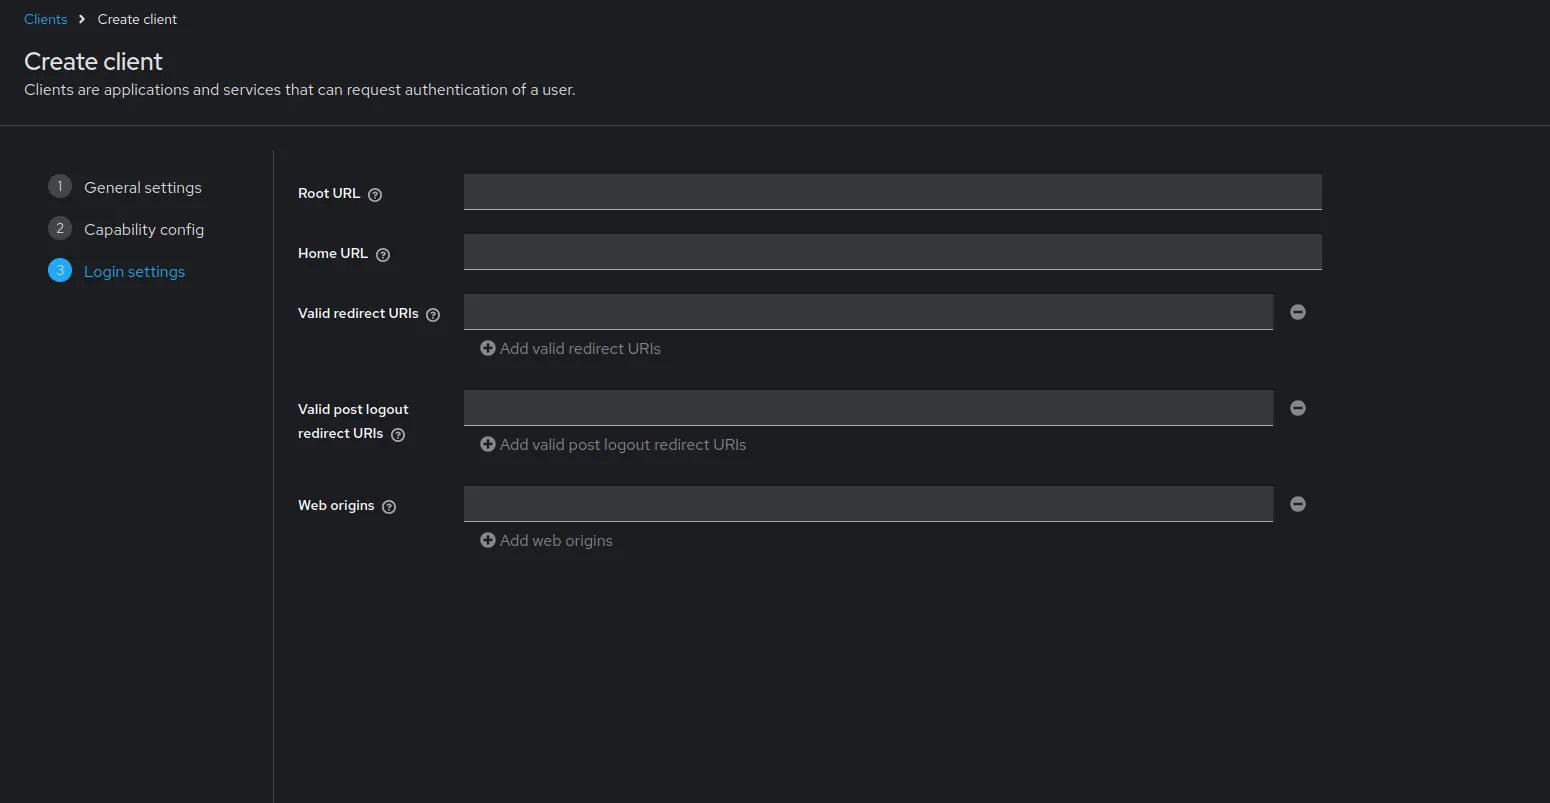1550x803 pixels.
Task: Click the Home URL help icon
Action: [383, 255]
